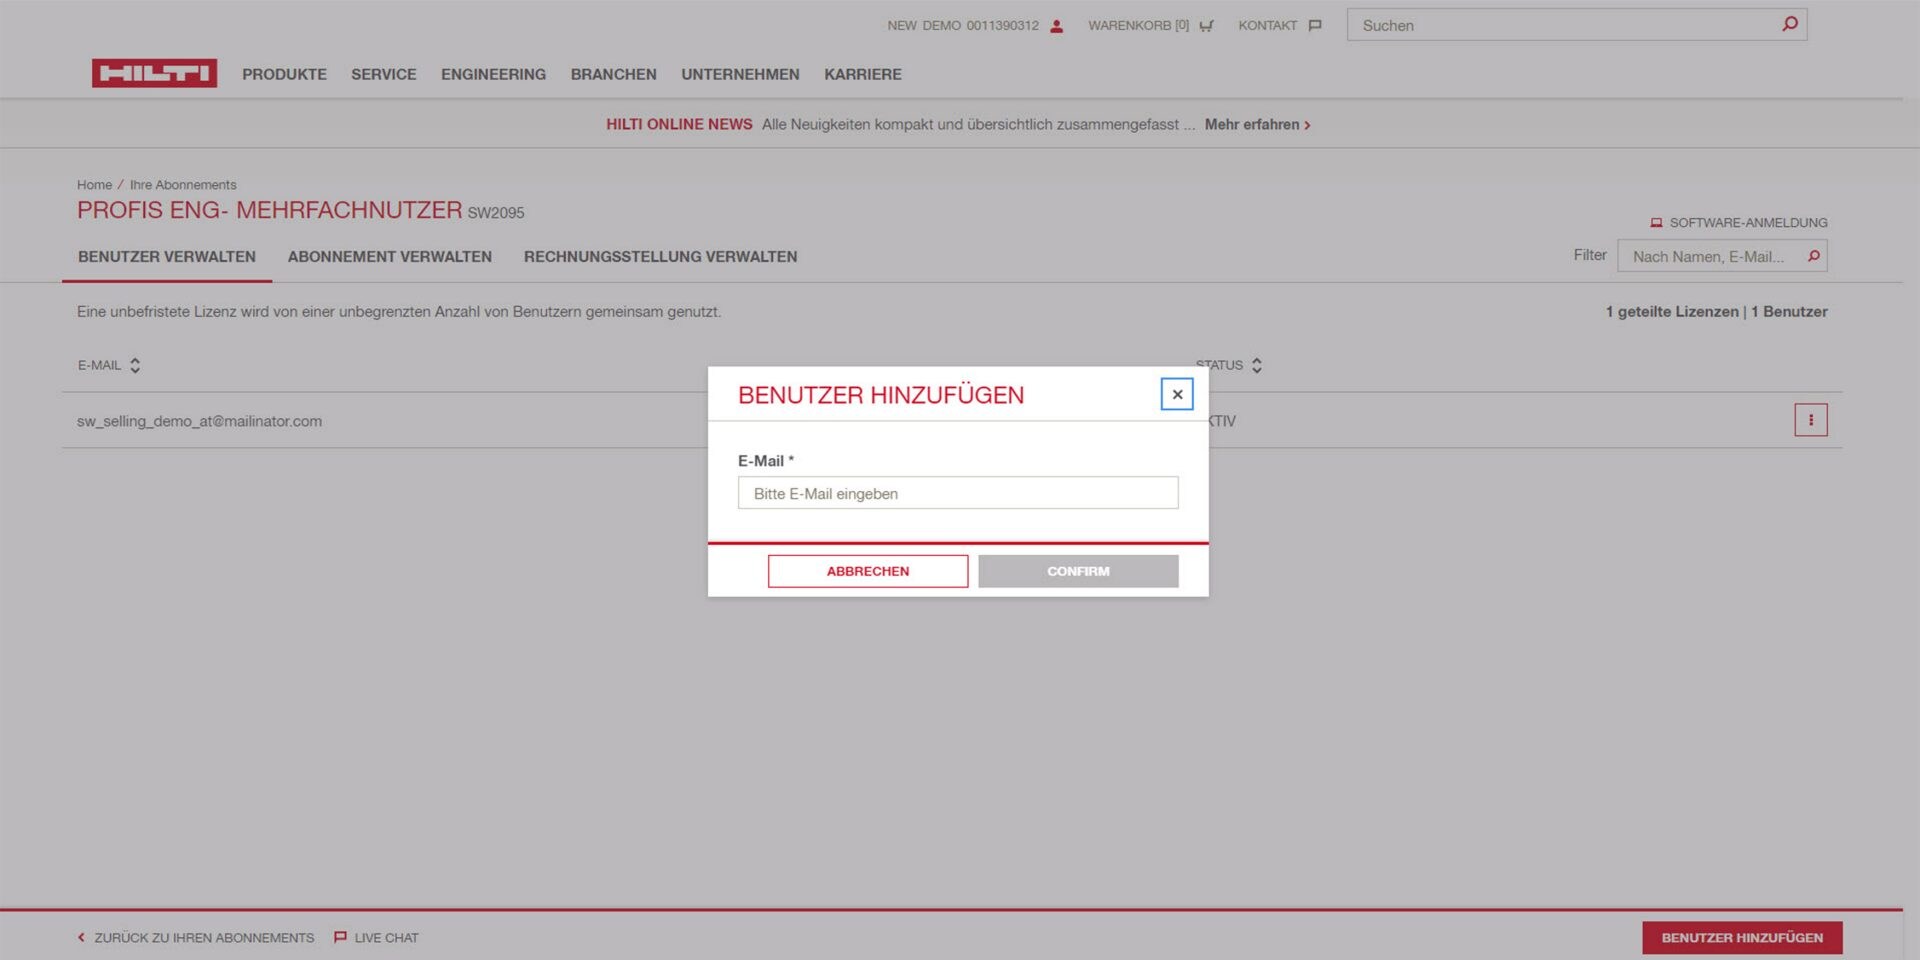Click the Abbrechen button in the dialog
Viewport: 1920px width, 960px height.
pyautogui.click(x=868, y=571)
